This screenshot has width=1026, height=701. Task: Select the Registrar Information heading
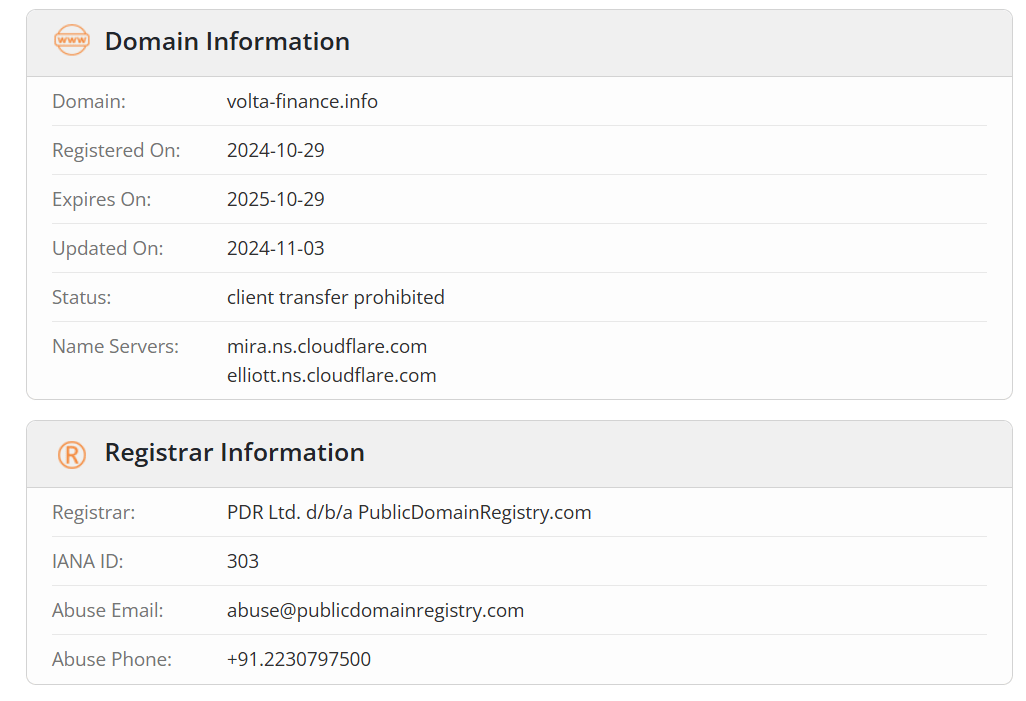point(234,452)
